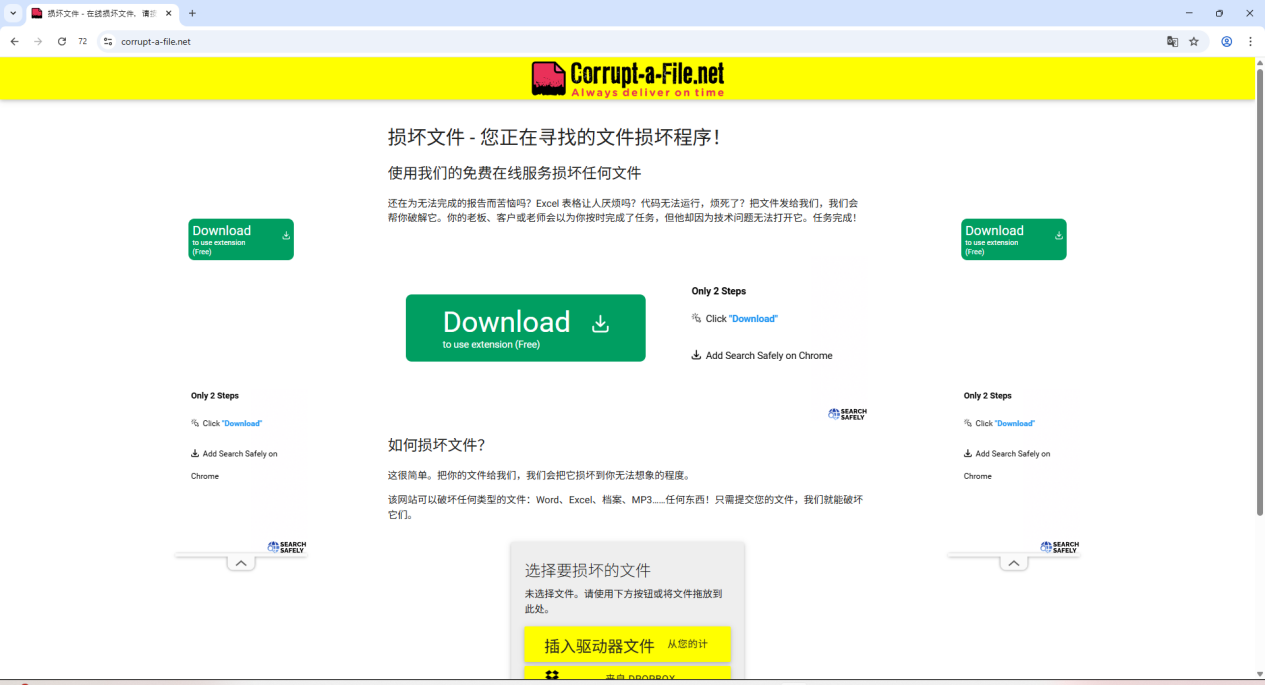View site information icon in address bar
The image size is (1265, 685).
pyautogui.click(x=109, y=41)
